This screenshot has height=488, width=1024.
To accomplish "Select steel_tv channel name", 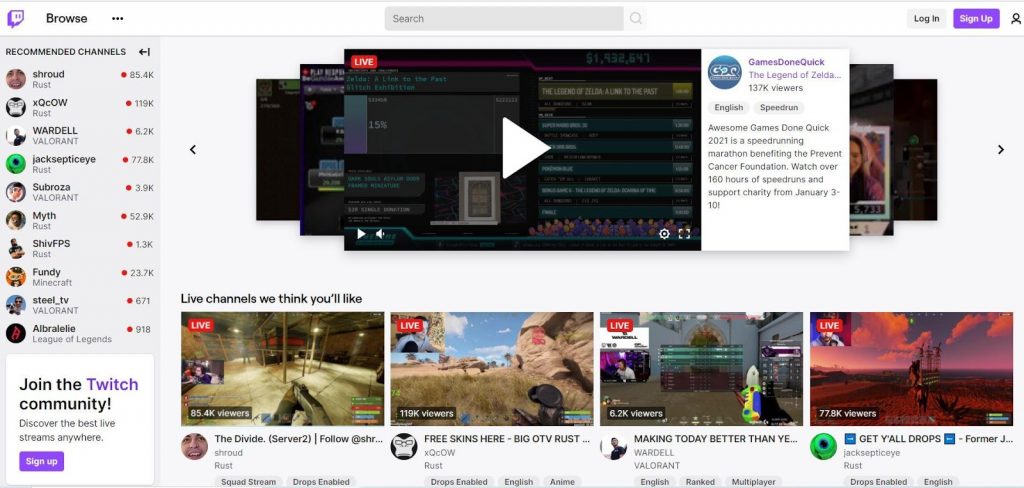I will 51,300.
